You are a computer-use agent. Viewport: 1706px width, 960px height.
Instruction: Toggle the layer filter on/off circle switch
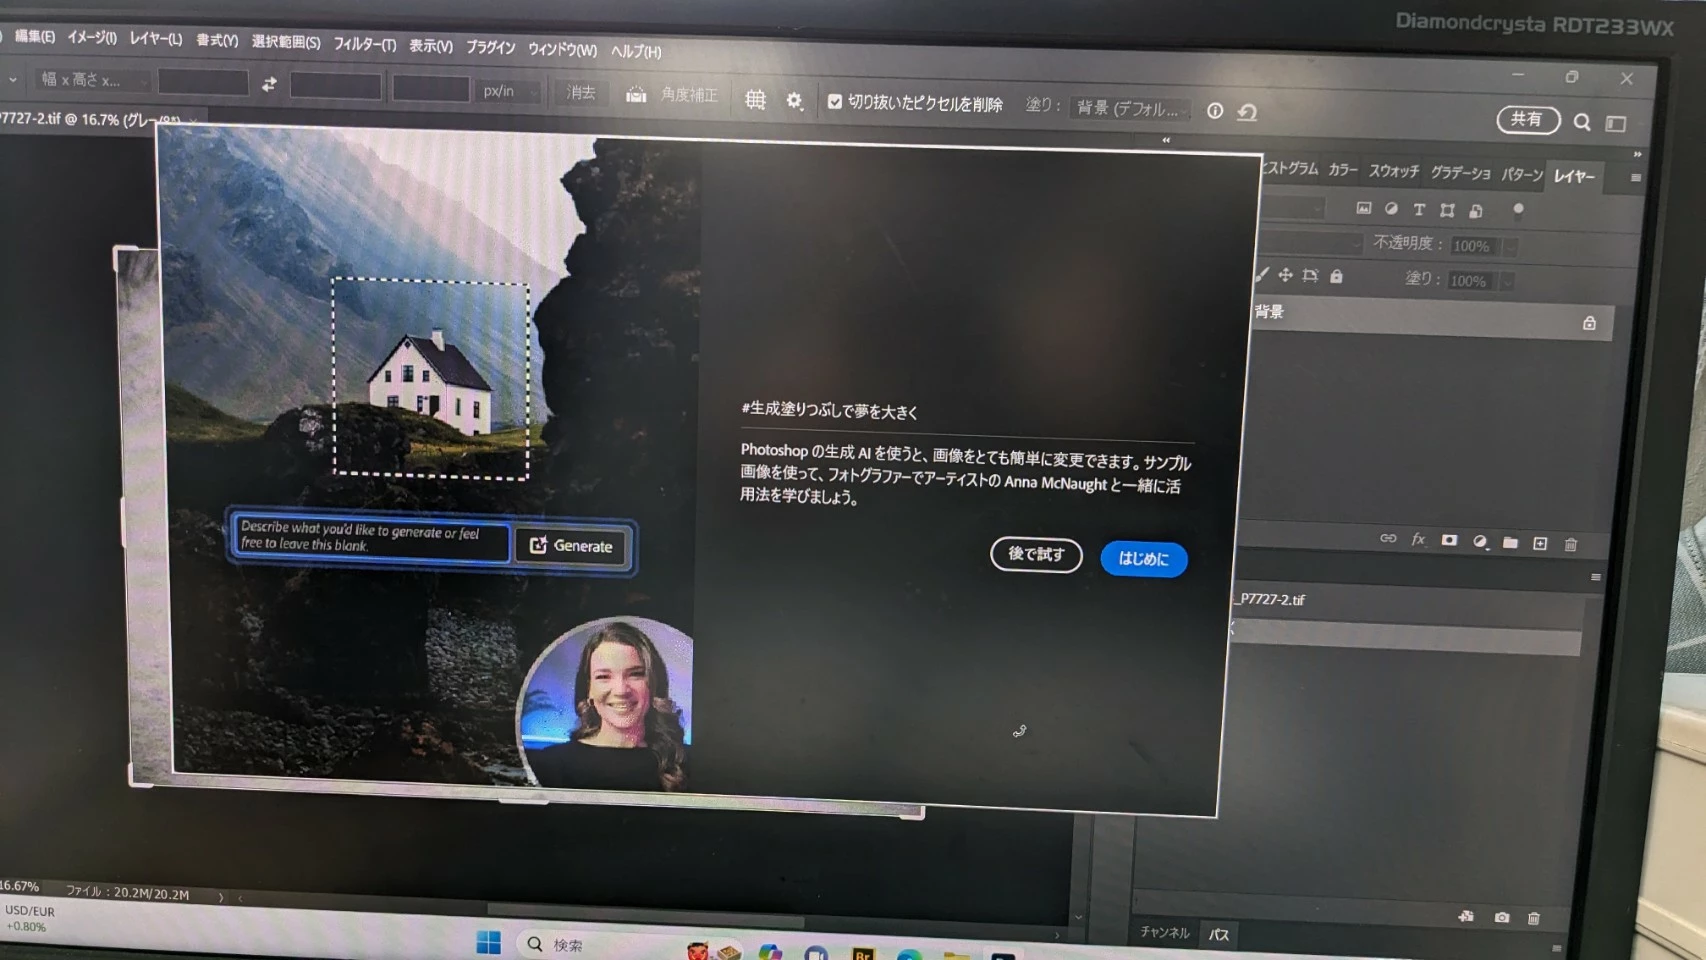[1518, 209]
